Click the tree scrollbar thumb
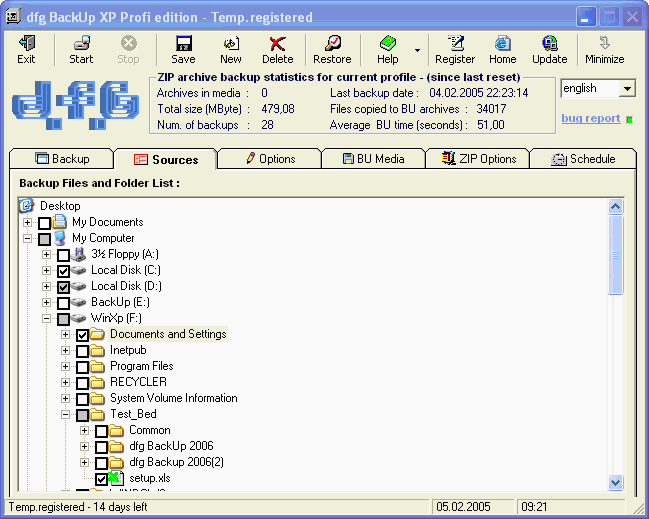The image size is (649, 519). coord(615,255)
